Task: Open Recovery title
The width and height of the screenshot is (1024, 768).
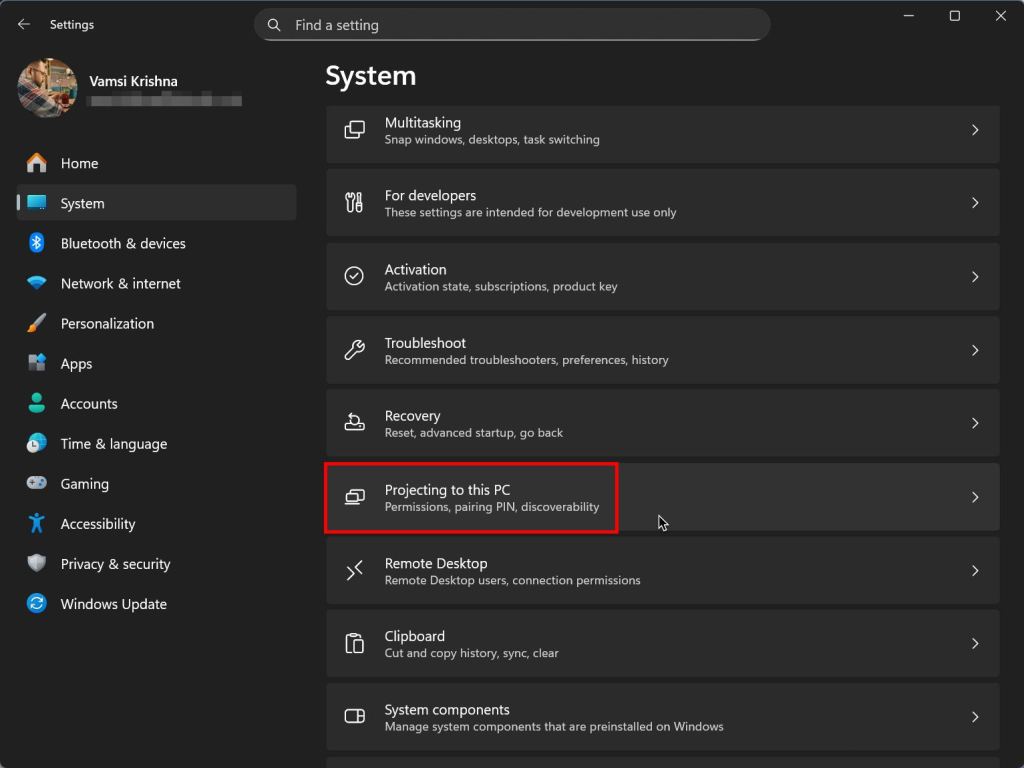Action: click(x=412, y=416)
